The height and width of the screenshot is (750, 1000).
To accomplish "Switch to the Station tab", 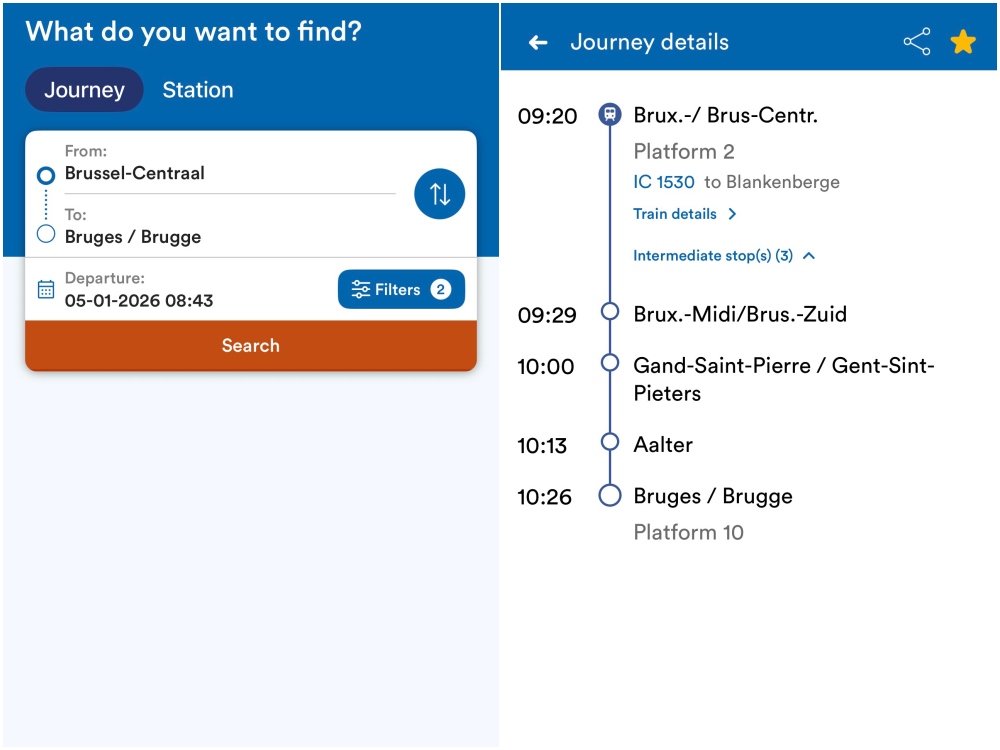I will coord(198,90).
